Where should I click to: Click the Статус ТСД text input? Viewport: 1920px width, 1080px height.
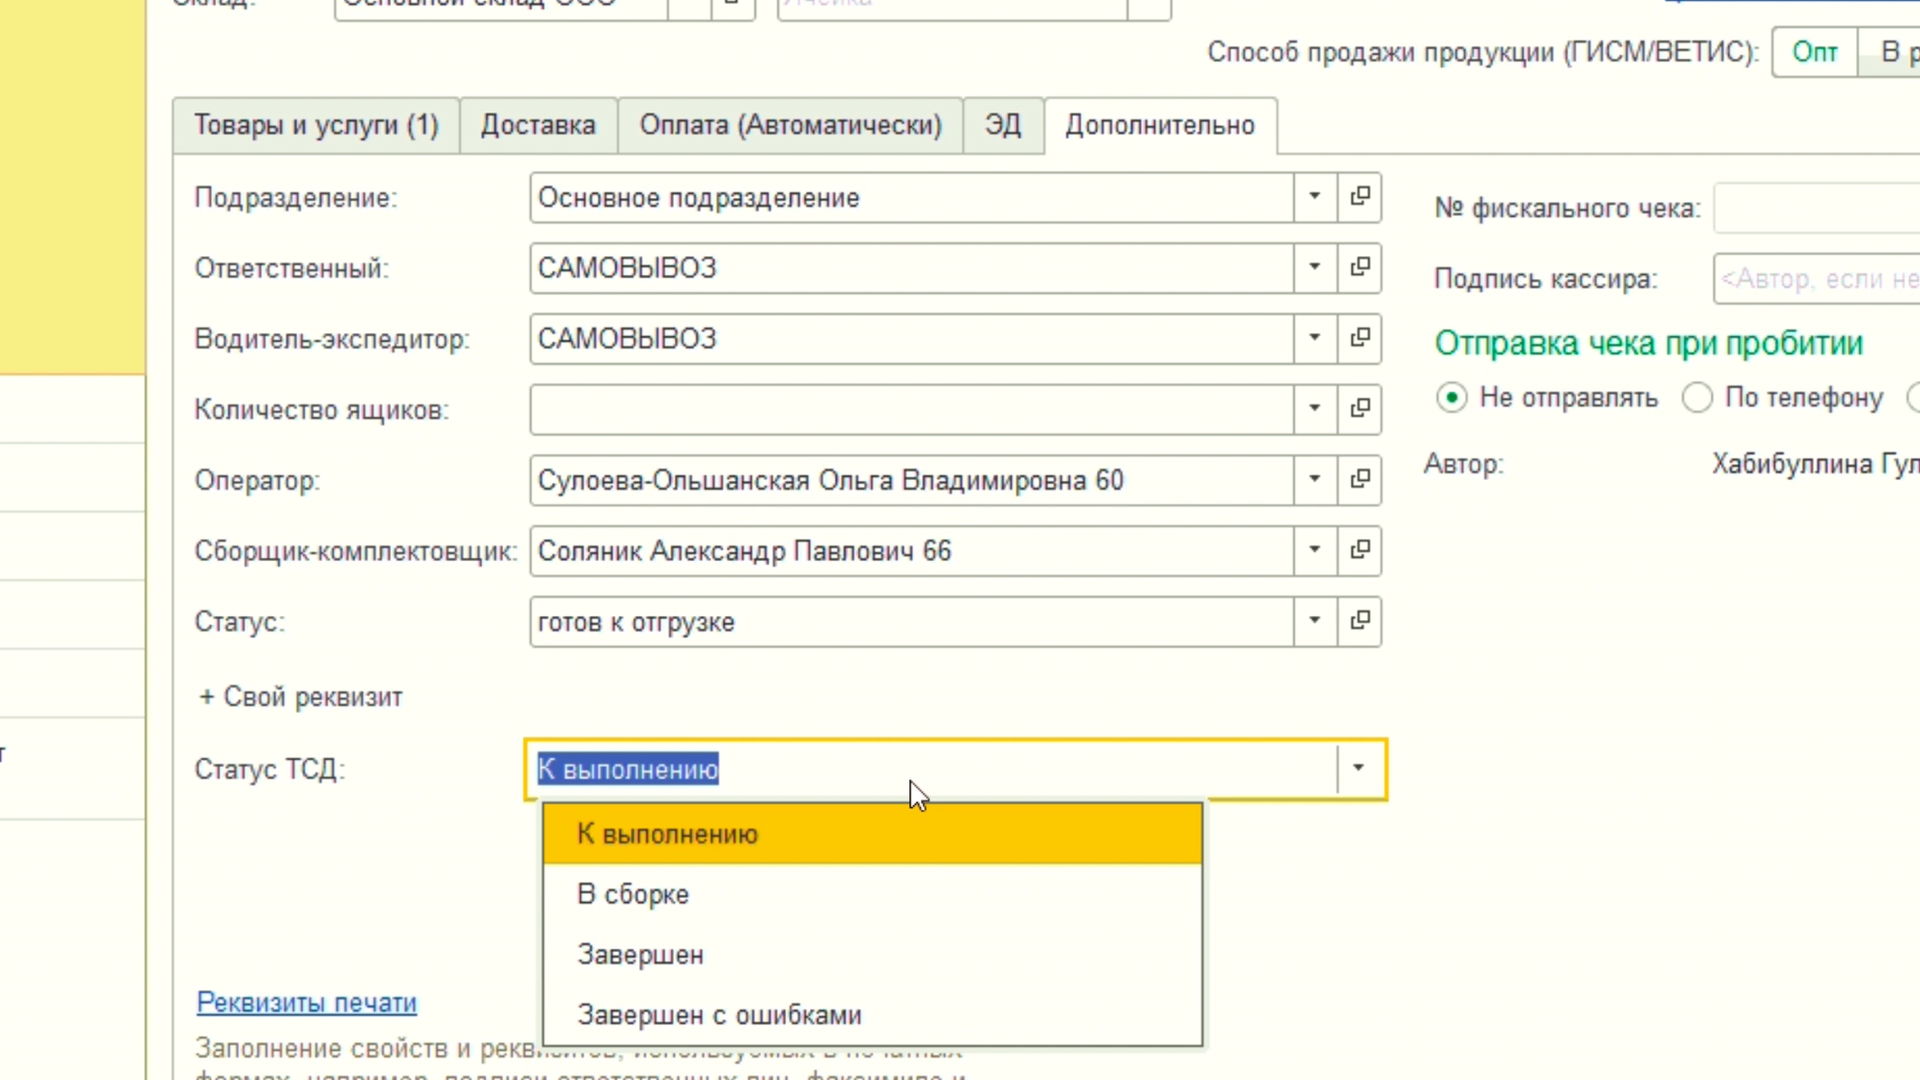[932, 769]
